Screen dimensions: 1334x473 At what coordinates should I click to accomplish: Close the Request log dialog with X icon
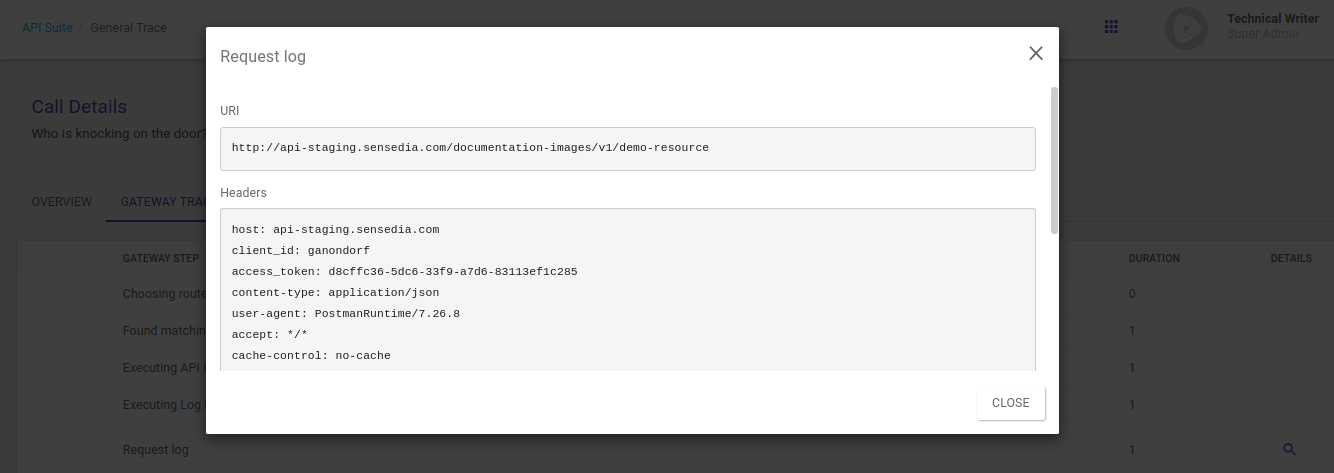[x=1036, y=54]
